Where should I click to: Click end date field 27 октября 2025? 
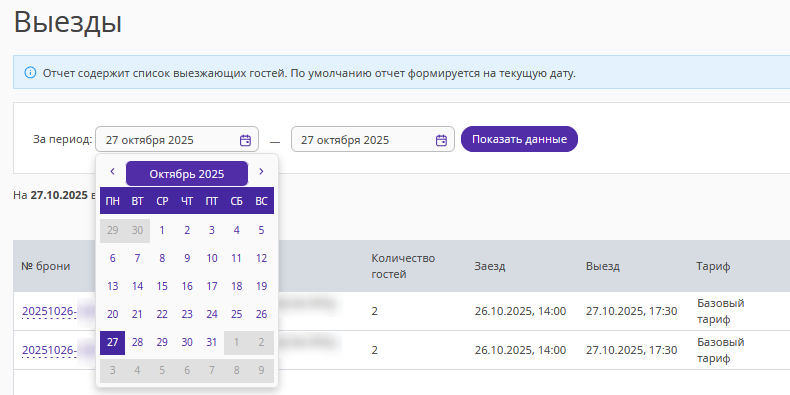[x=373, y=140]
